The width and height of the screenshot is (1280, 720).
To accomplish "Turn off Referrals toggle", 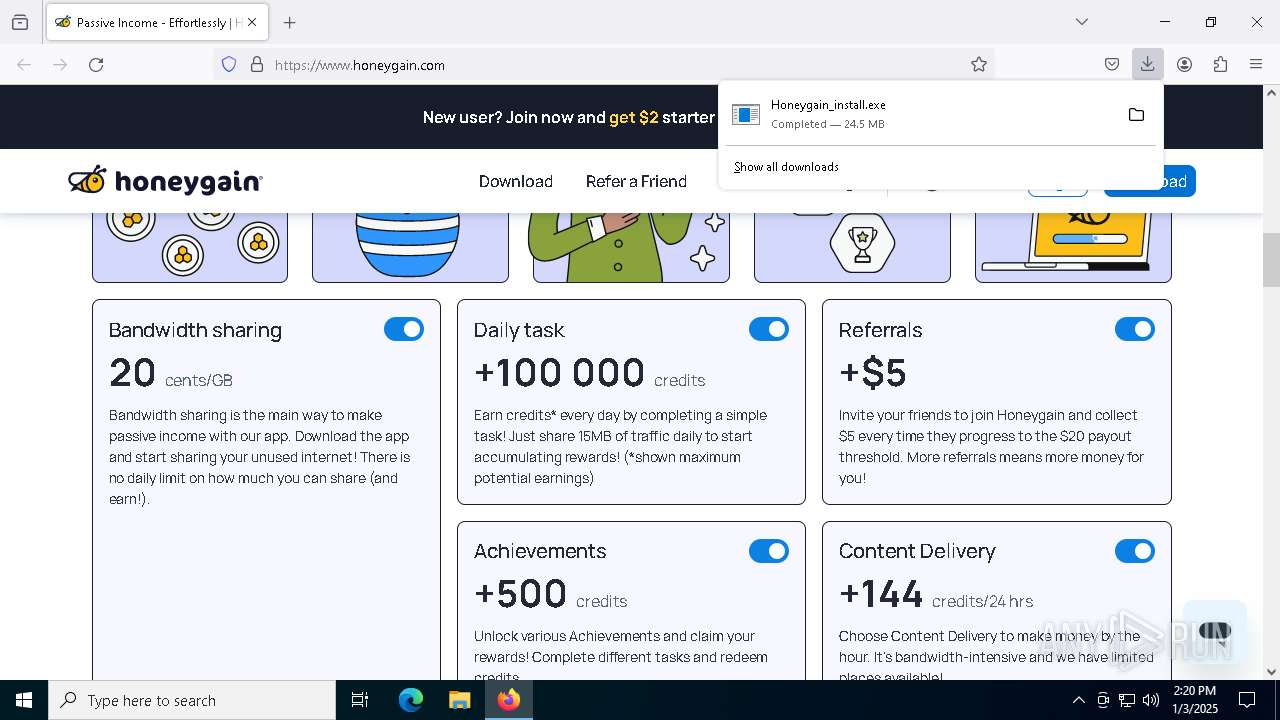I will 1135,329.
